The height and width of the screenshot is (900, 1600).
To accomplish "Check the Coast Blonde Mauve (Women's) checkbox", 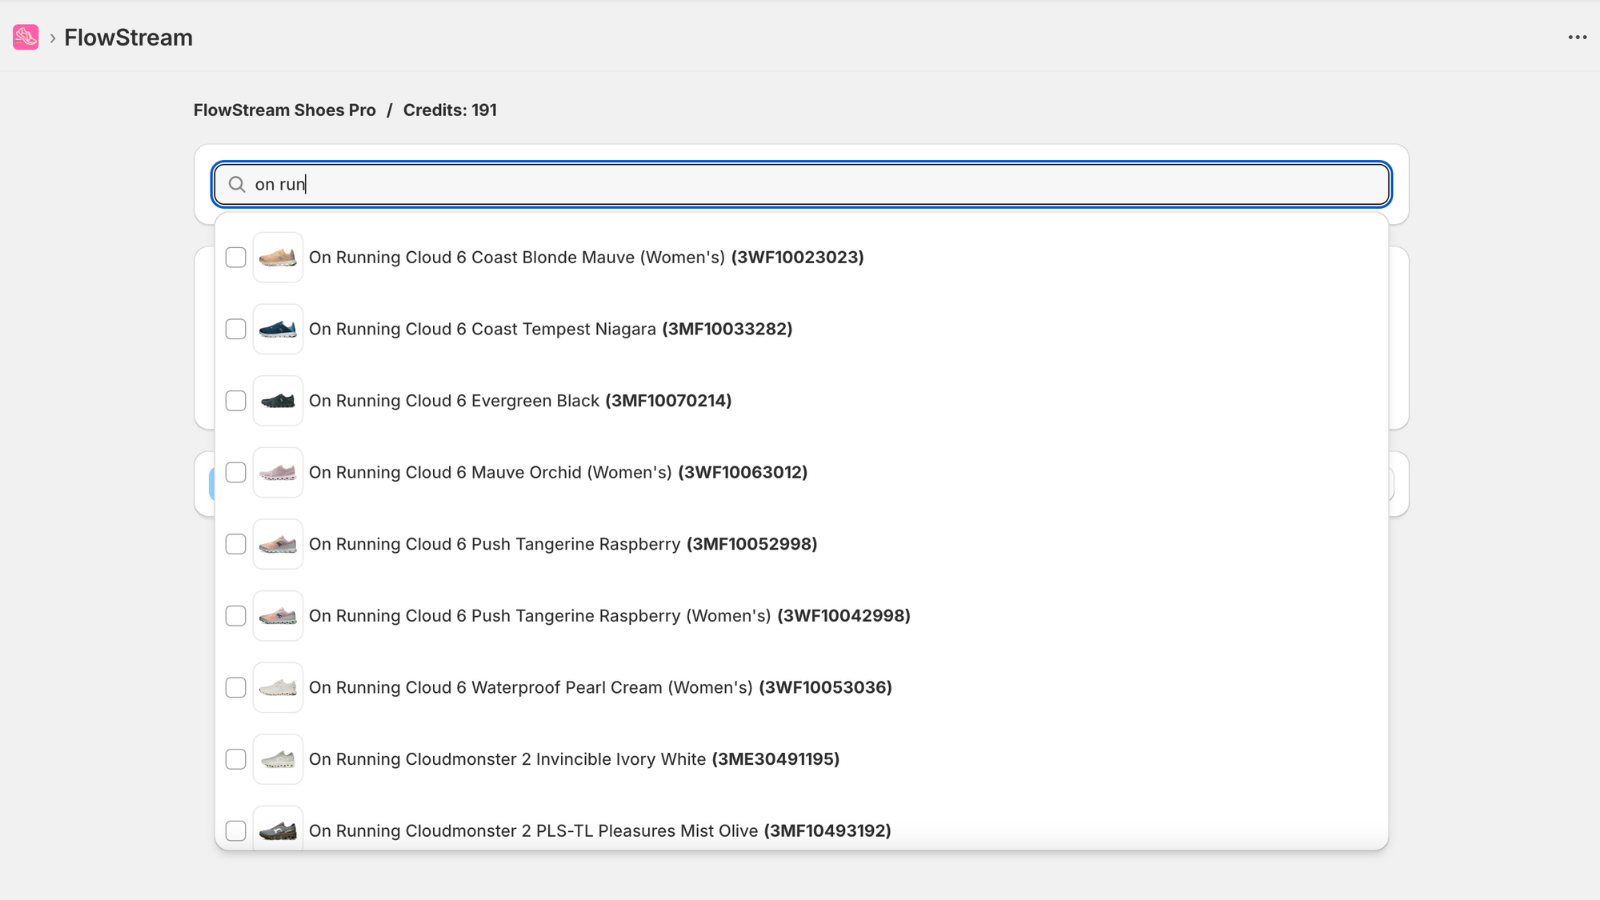I will pyautogui.click(x=236, y=257).
